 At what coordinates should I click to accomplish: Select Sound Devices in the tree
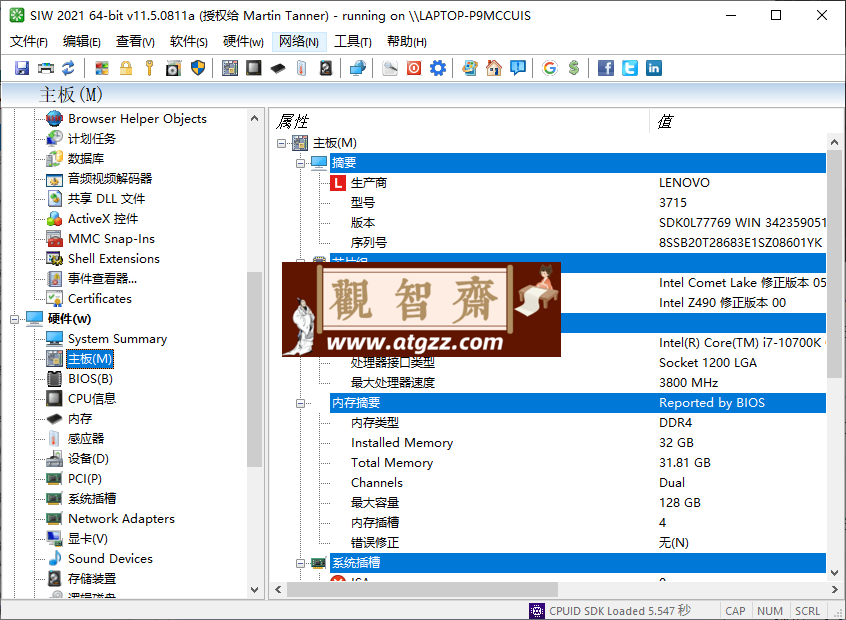110,558
